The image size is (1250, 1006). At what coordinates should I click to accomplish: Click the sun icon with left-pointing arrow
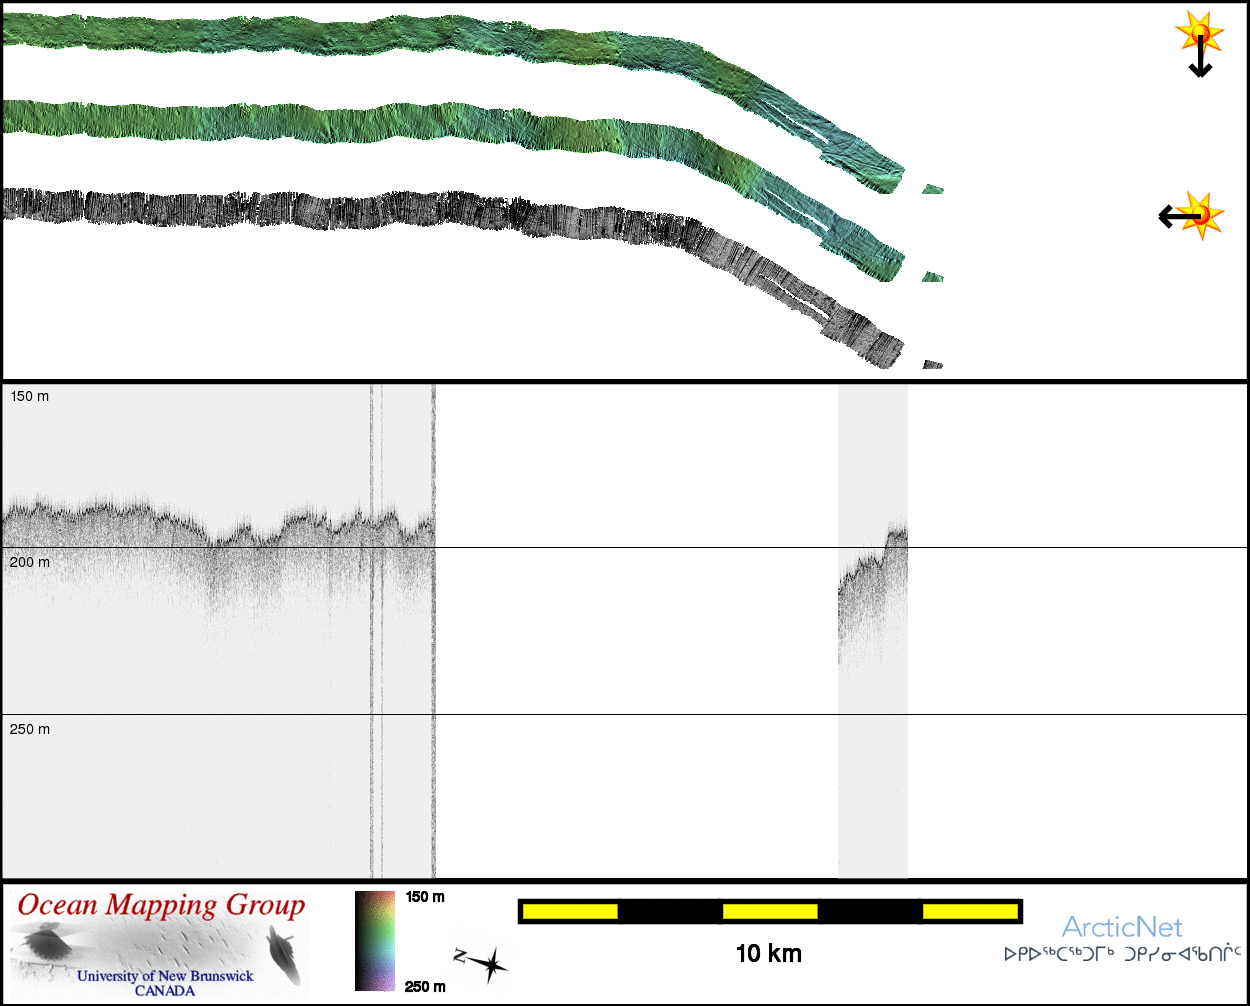coord(1191,215)
